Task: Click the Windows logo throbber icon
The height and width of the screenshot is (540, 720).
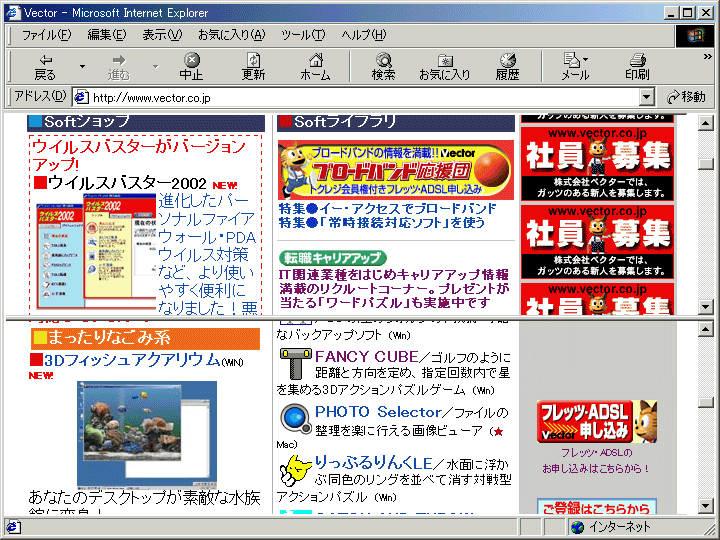Action: click(694, 36)
